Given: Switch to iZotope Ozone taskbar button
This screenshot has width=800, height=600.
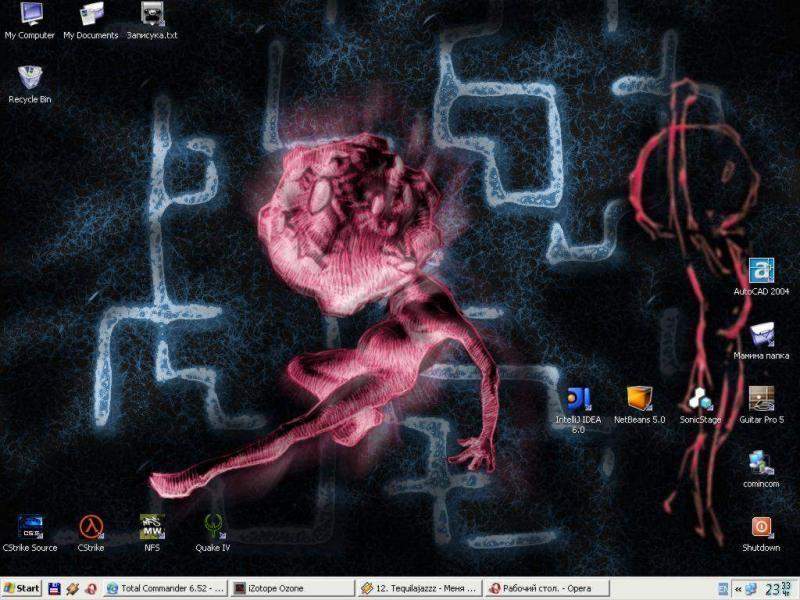Looking at the screenshot, I should [292, 588].
